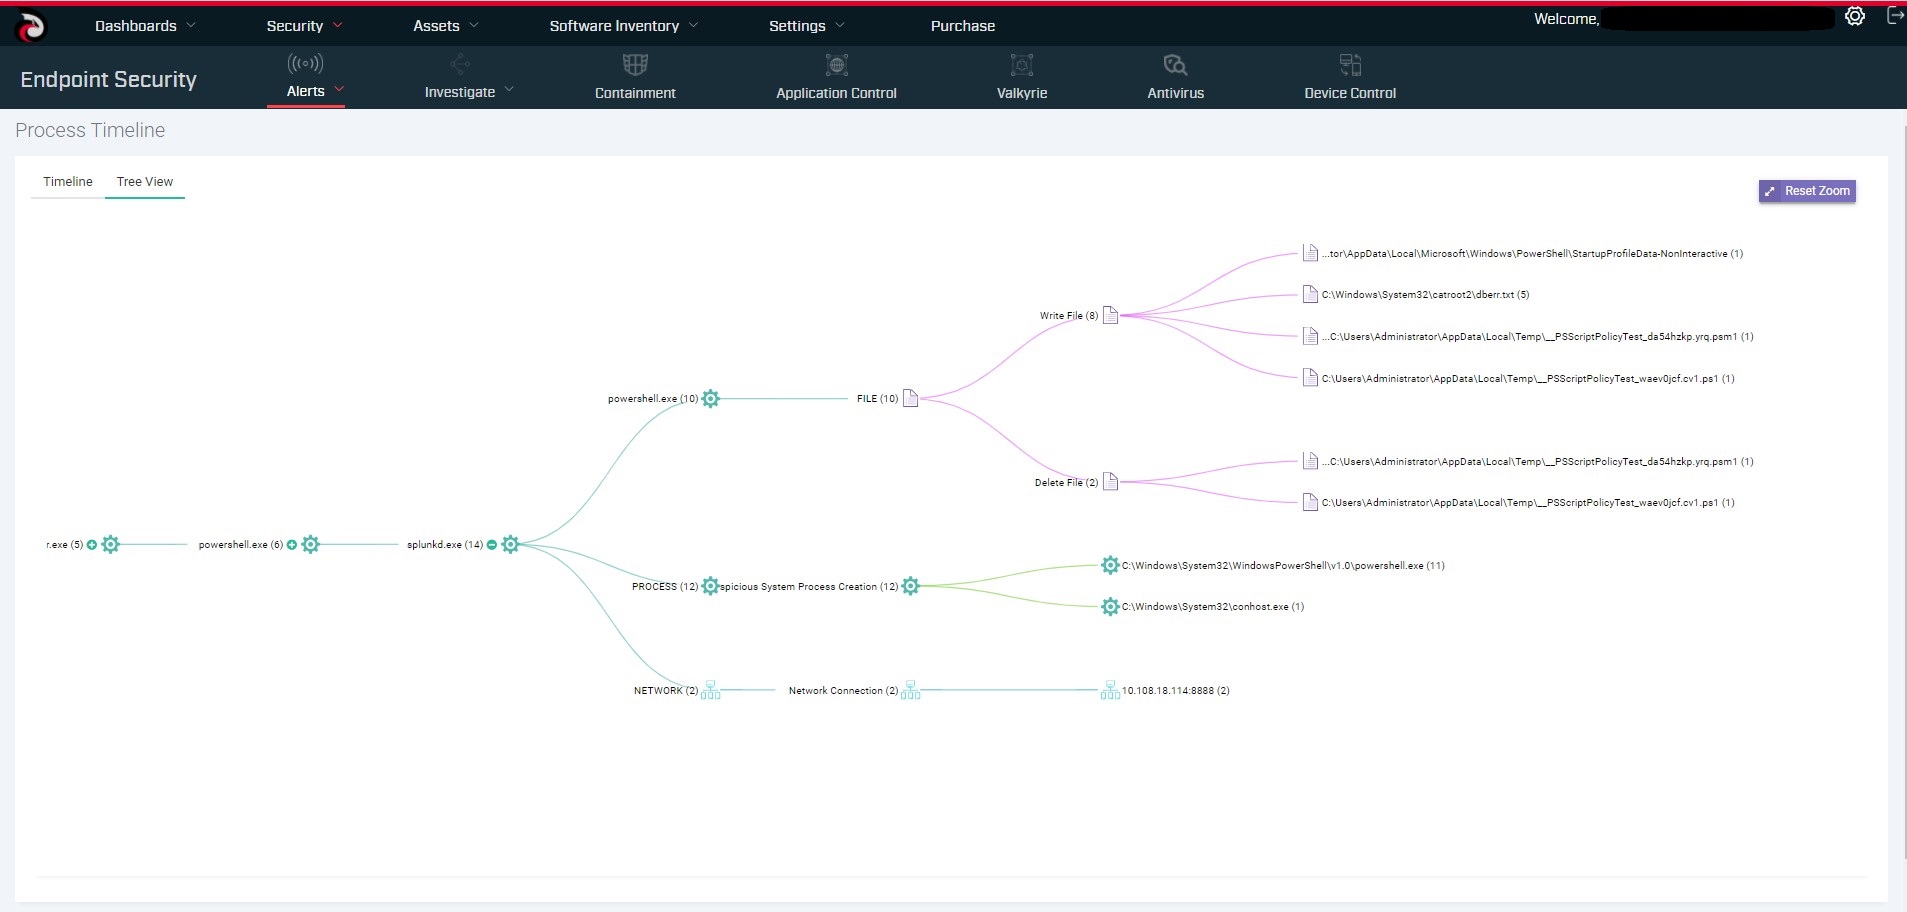Click the Process Timeline heading

point(90,130)
